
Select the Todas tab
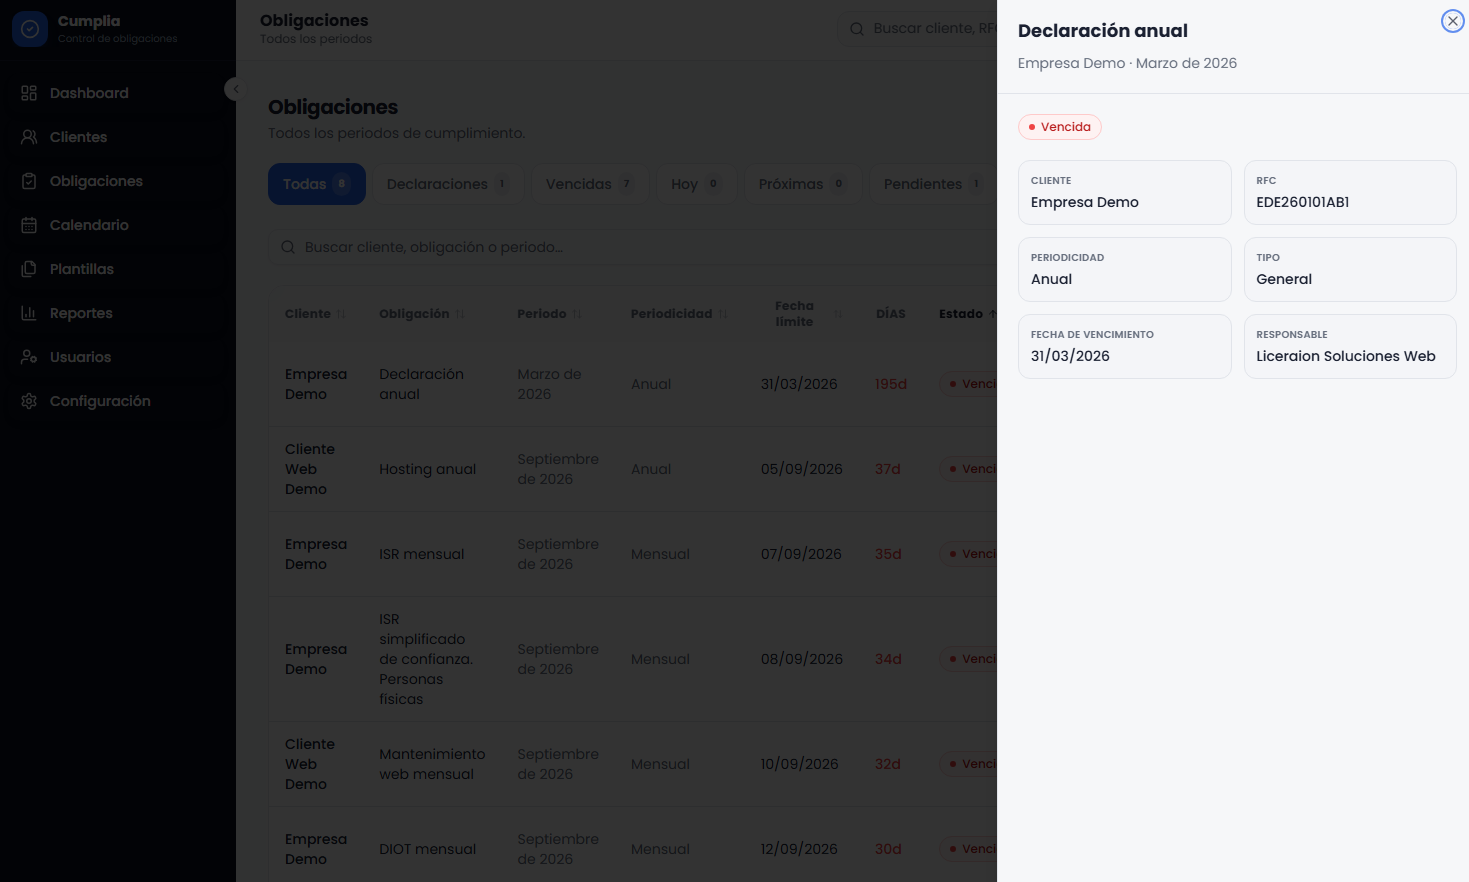click(316, 184)
